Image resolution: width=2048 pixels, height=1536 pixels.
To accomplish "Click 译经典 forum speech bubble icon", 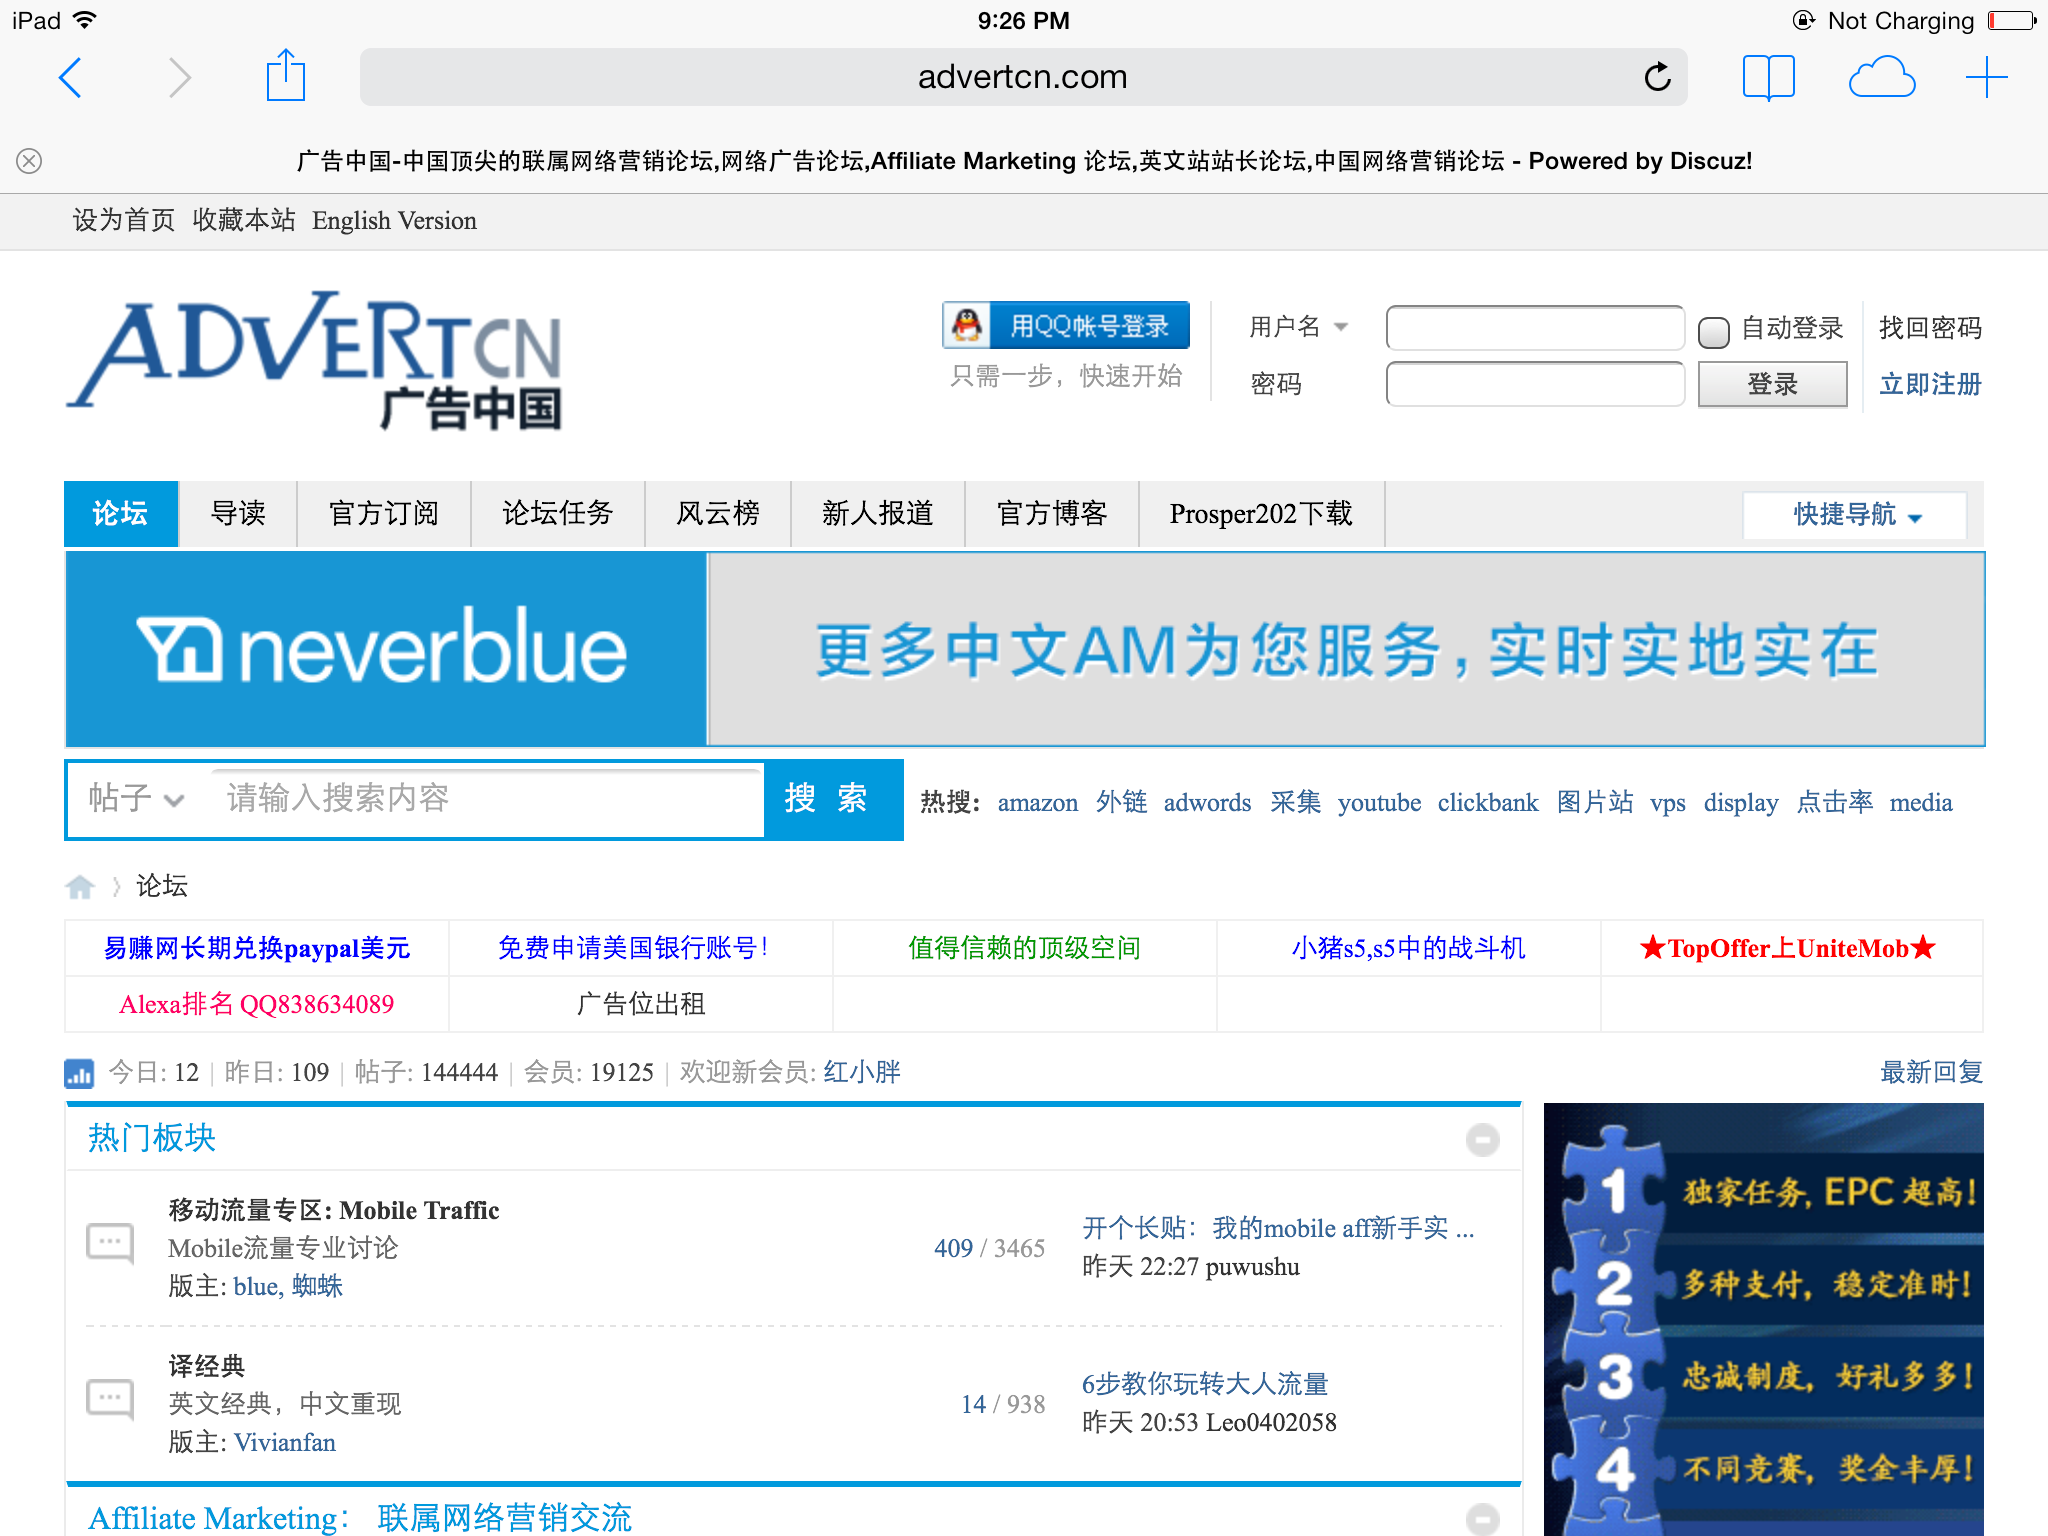I will 110,1400.
